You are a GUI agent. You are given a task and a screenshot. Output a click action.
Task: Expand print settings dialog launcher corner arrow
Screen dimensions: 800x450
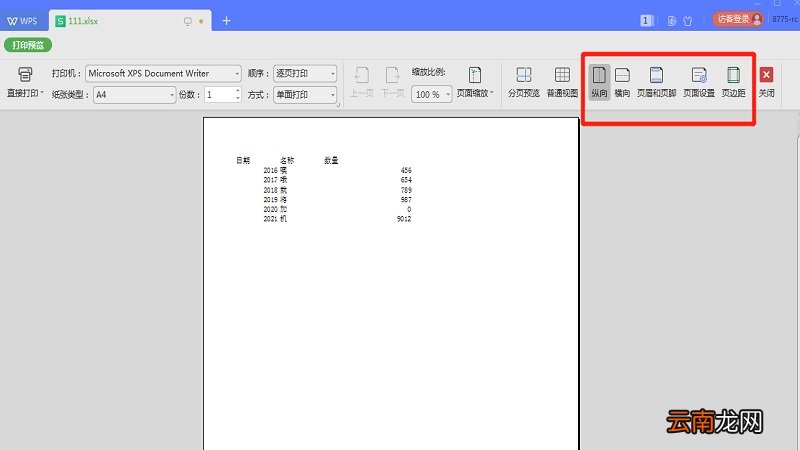pos(338,105)
